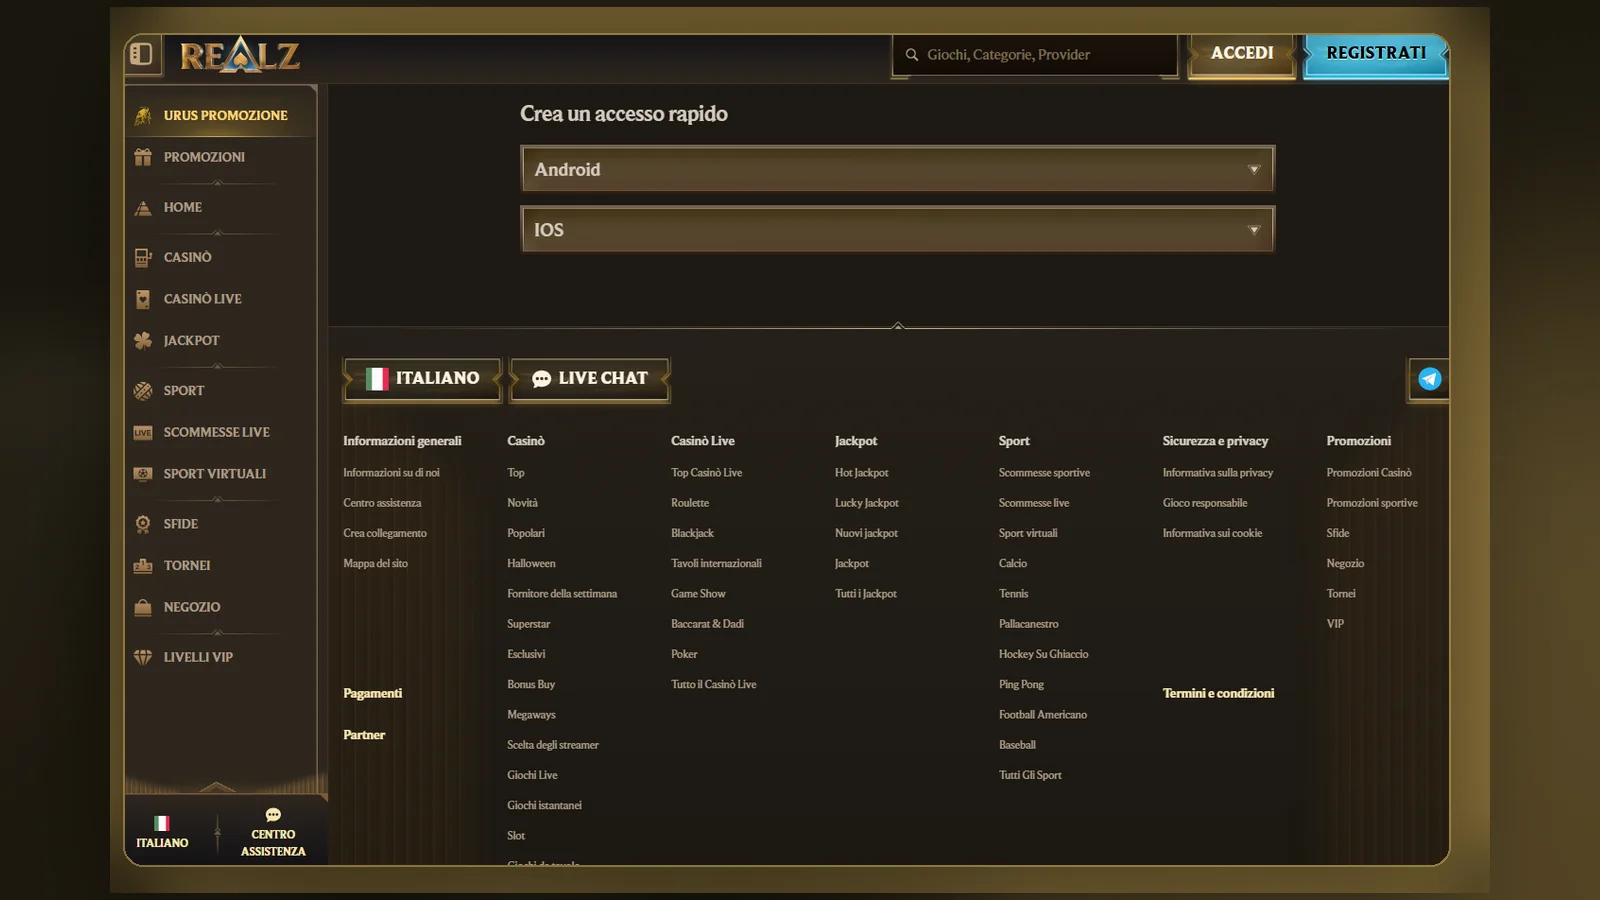Image resolution: width=1600 pixels, height=900 pixels.
Task: Open the Live Chat button
Action: [590, 379]
